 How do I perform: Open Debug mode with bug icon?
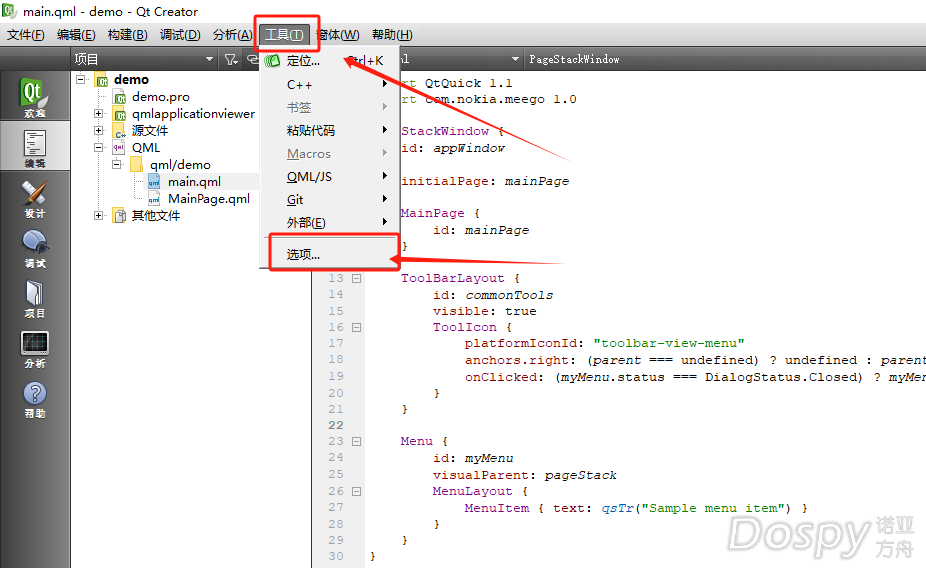(x=34, y=247)
